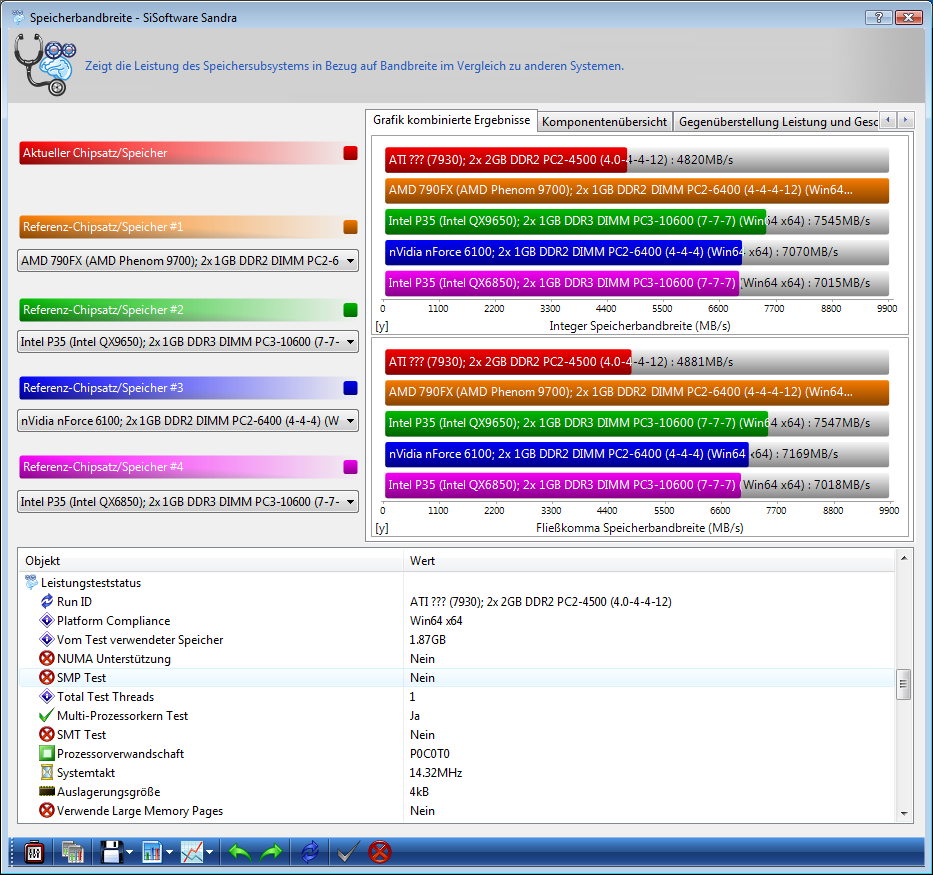Click the Leistungsteststatus tree icon
Screen dimensions: 933x875
(x=31, y=582)
